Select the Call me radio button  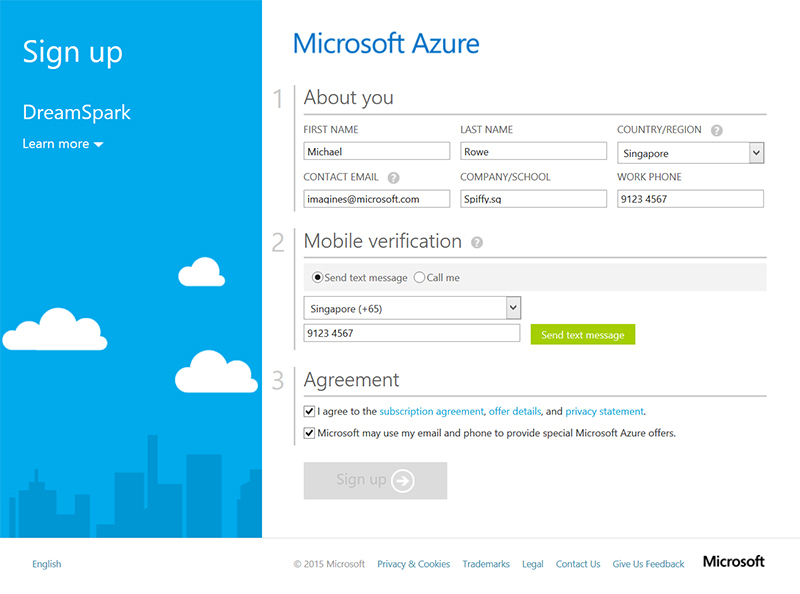tap(419, 277)
